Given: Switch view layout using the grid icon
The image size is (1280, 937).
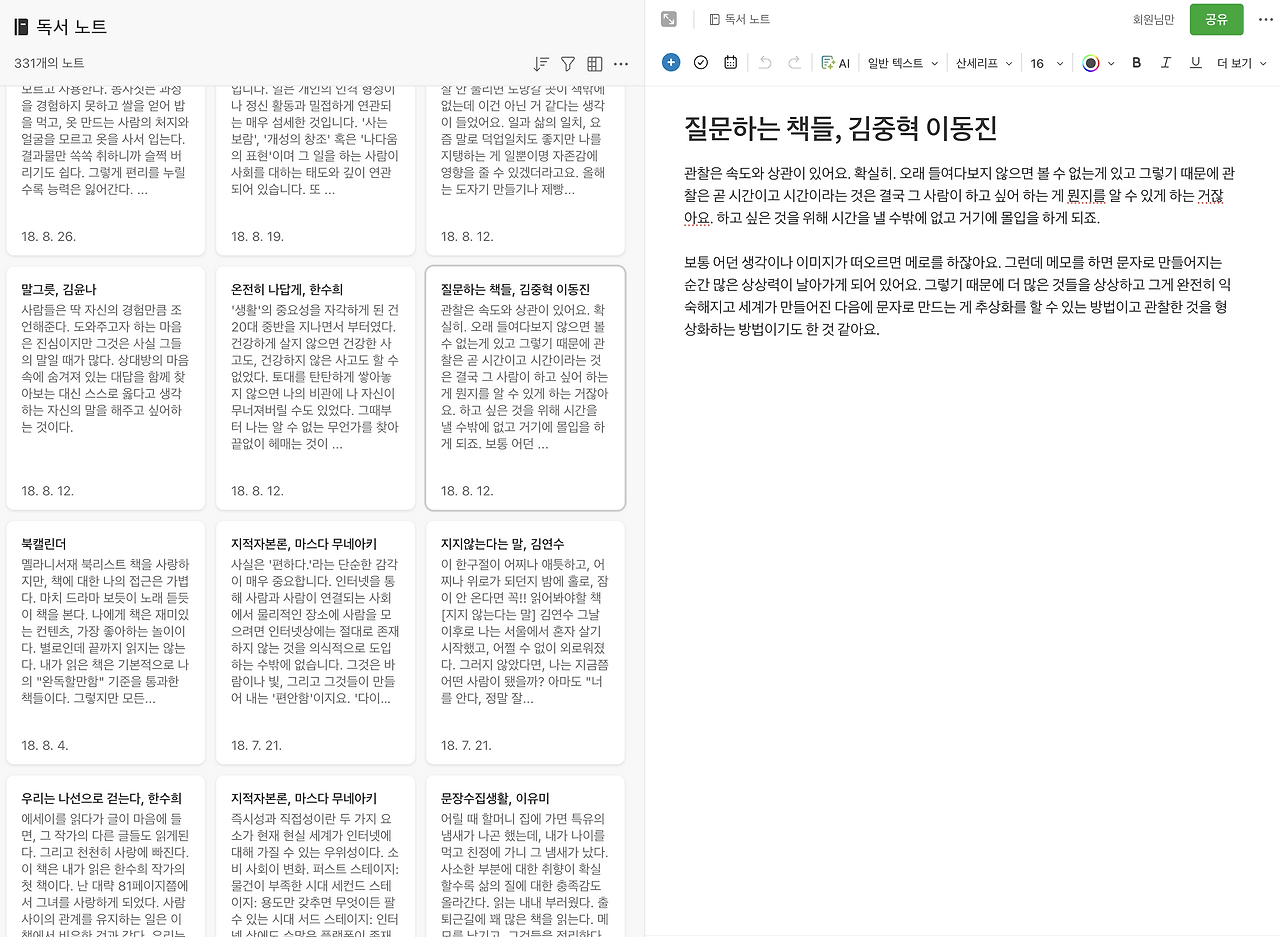Looking at the screenshot, I should [594, 63].
